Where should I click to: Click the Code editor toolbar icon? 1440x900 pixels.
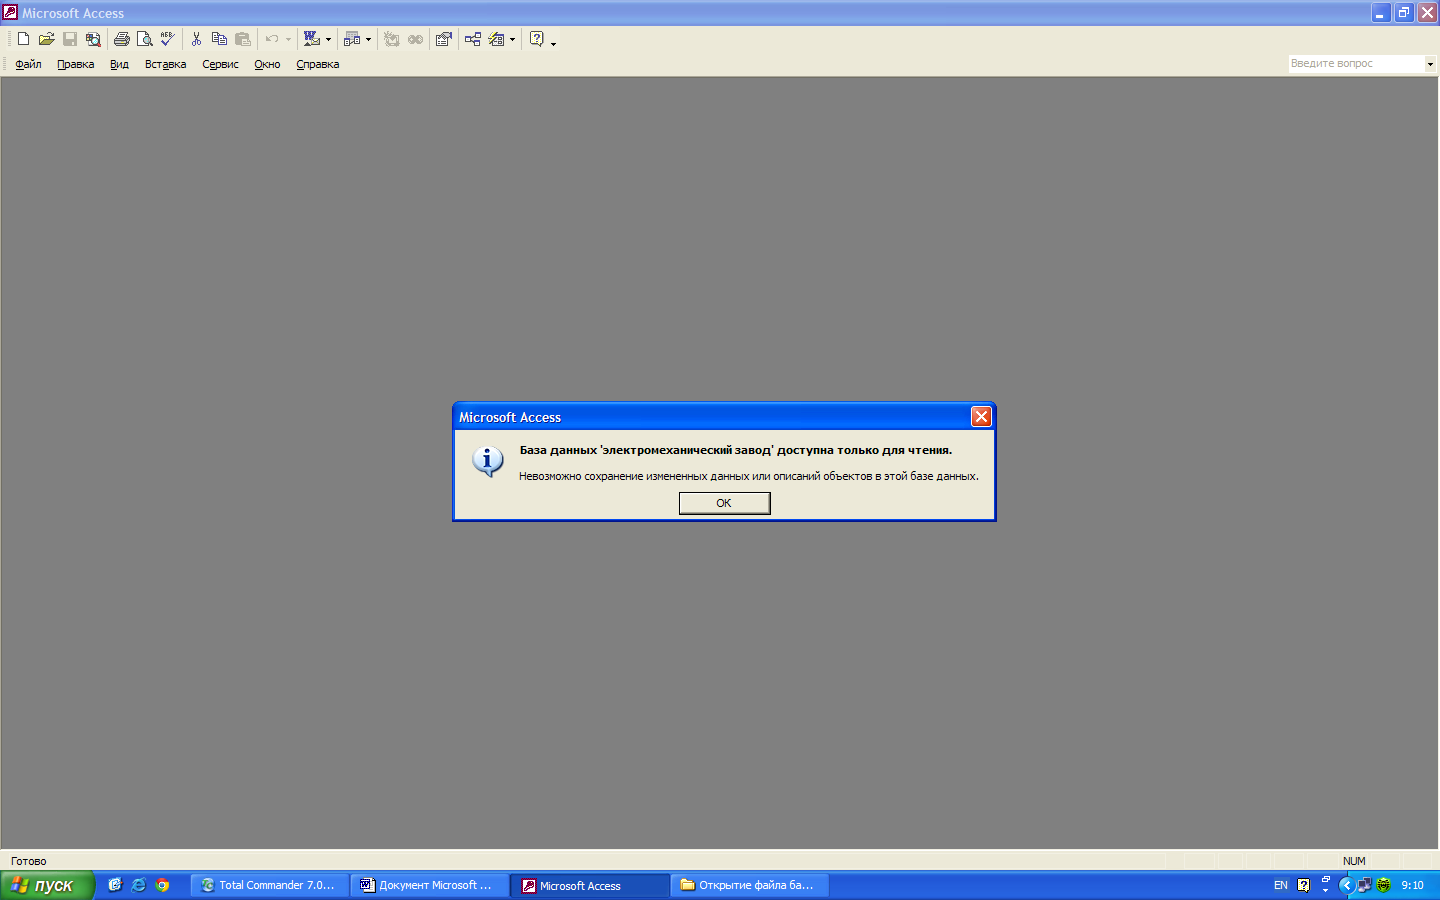point(392,39)
